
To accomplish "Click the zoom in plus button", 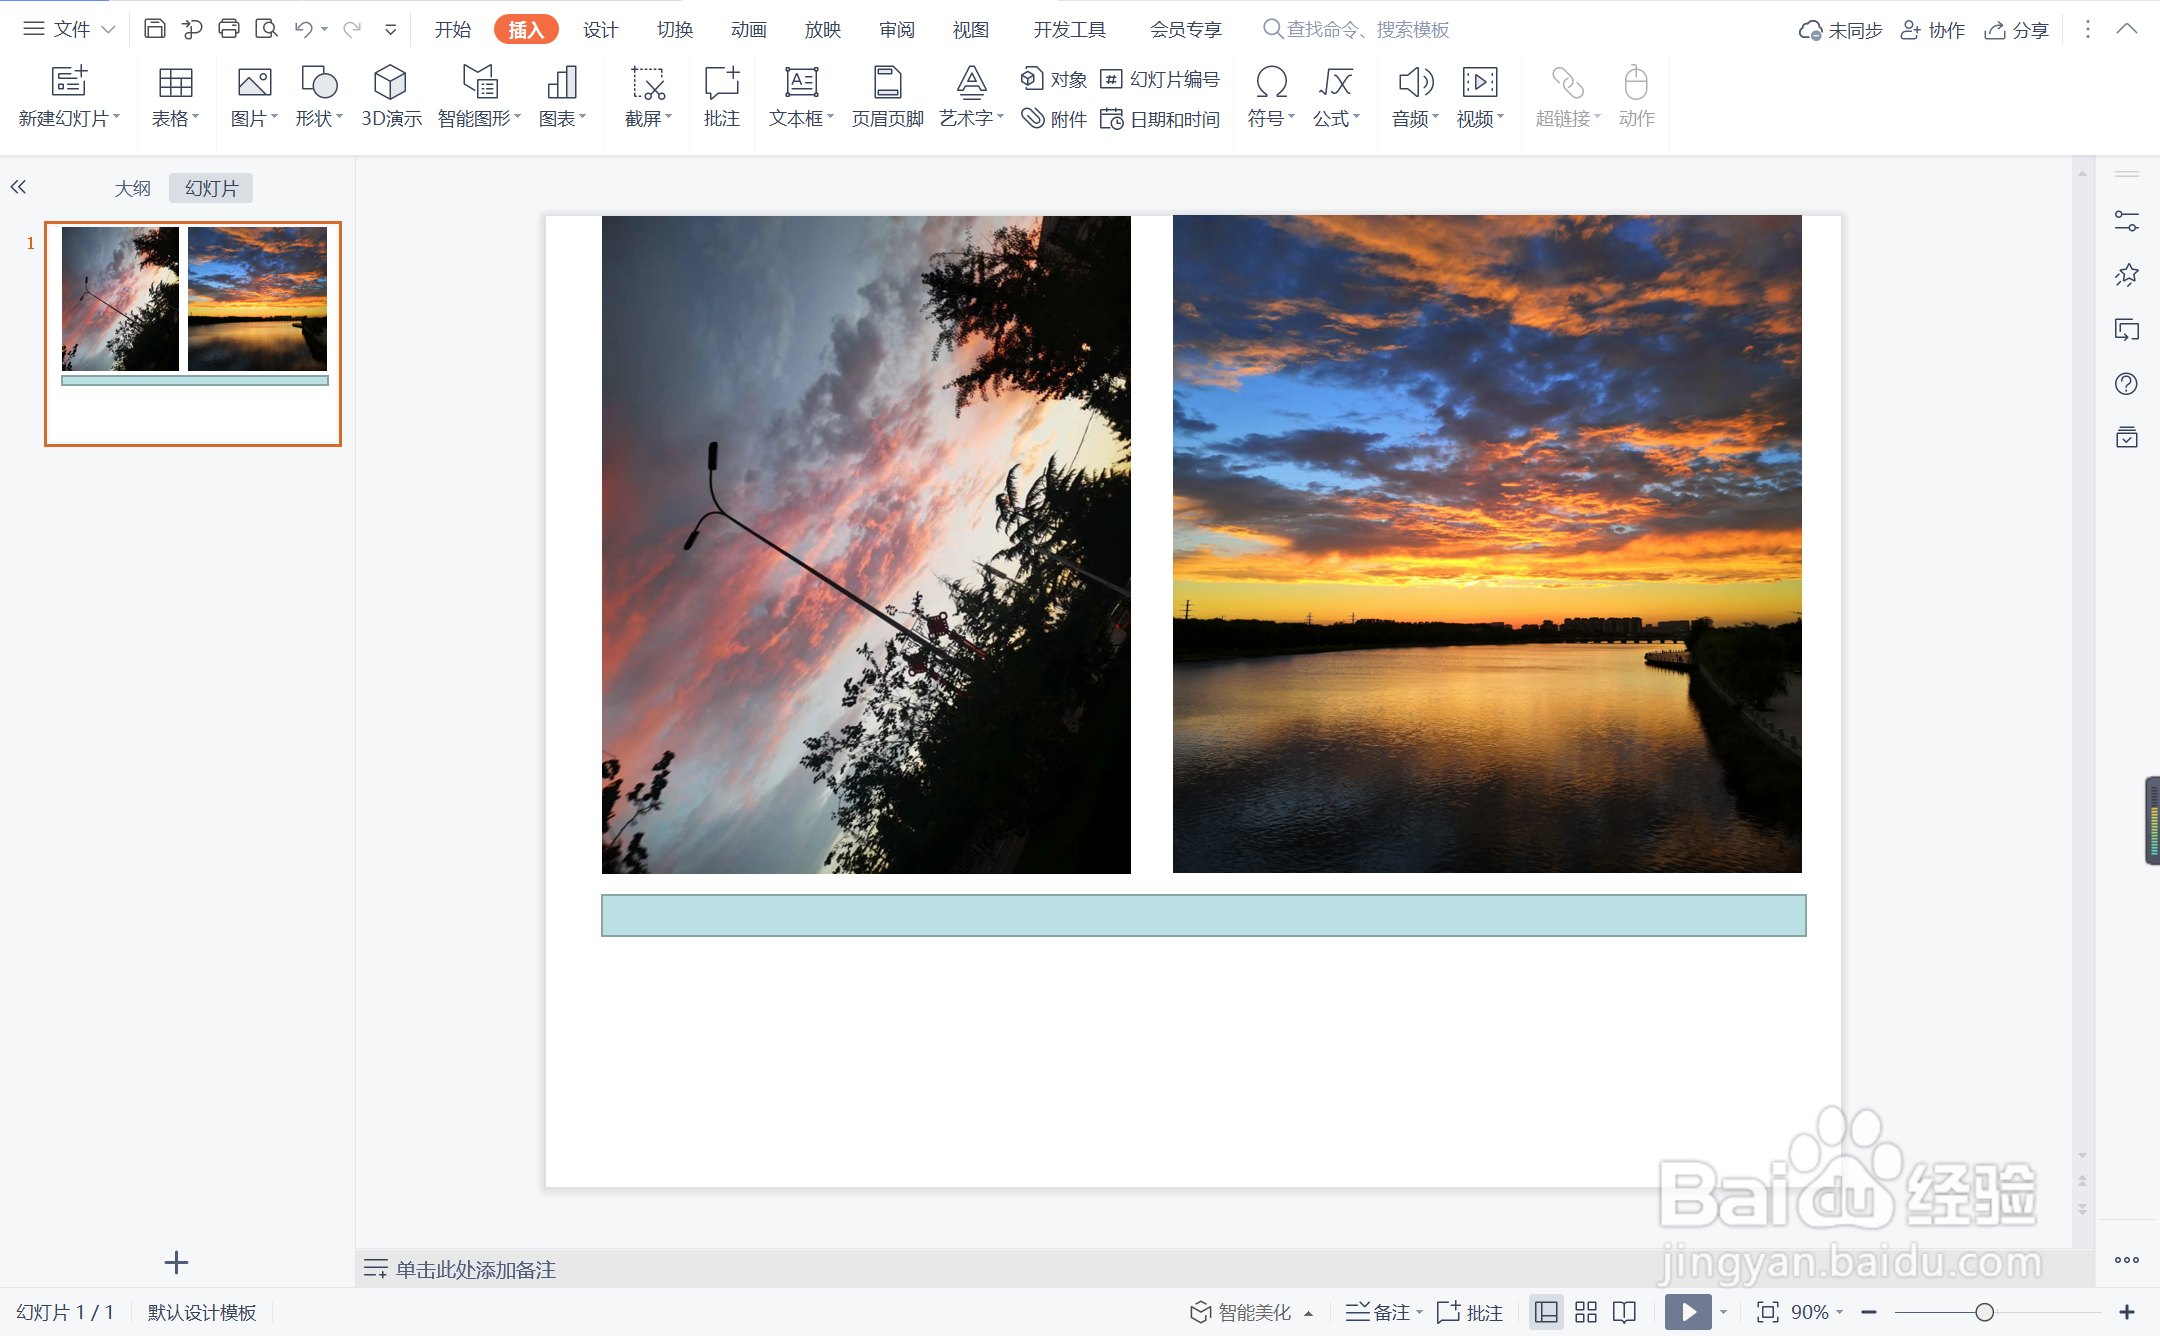I will [2126, 1312].
